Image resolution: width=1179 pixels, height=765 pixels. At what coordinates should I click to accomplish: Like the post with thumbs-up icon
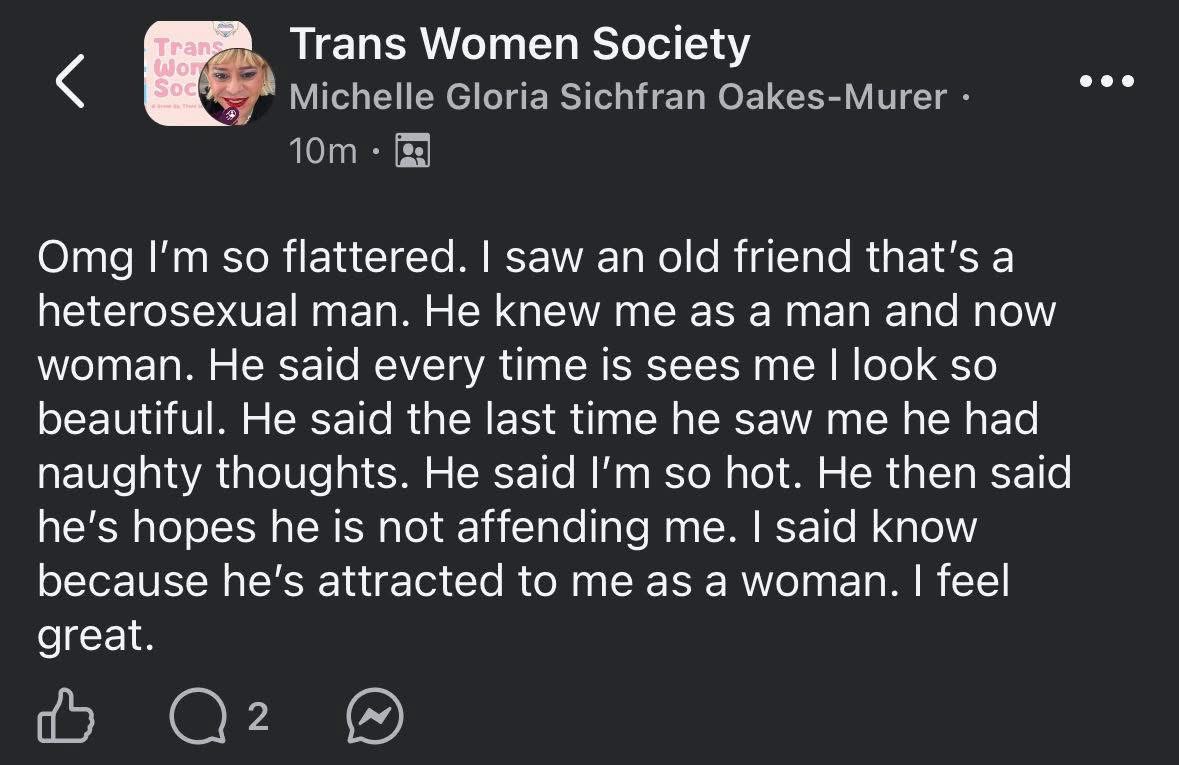tap(65, 716)
